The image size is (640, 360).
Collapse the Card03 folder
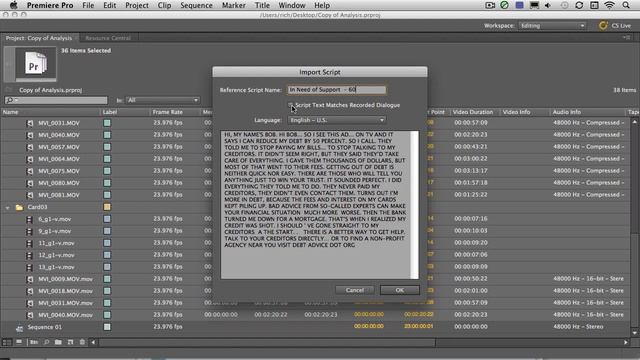[7, 207]
